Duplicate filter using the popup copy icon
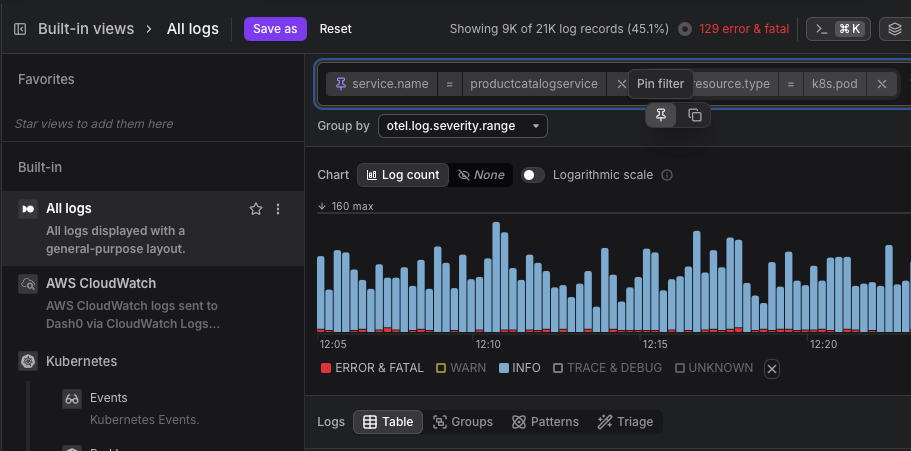The height and width of the screenshot is (451, 911). click(x=695, y=115)
